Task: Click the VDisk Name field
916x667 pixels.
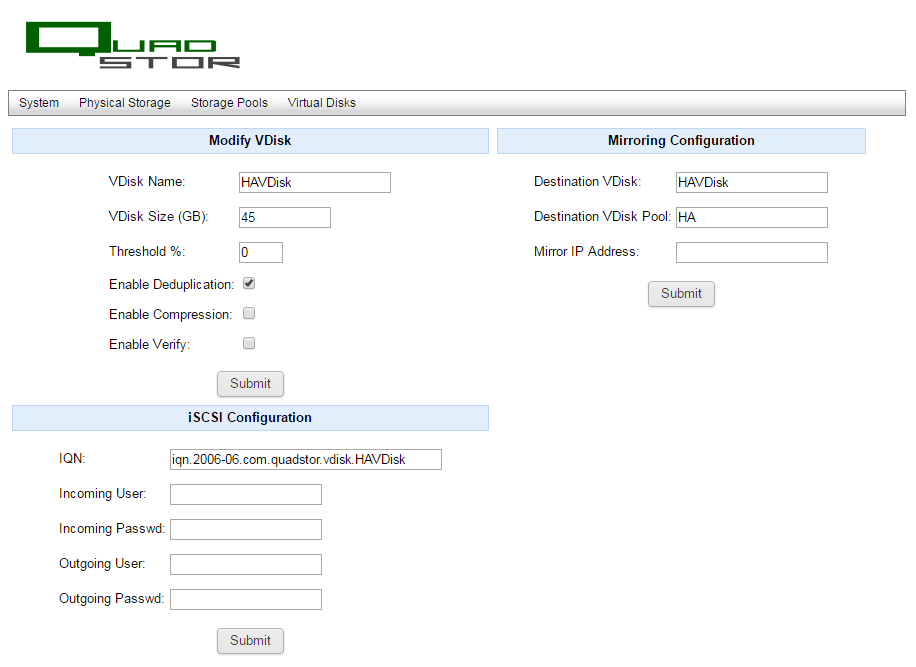Action: pyautogui.click(x=315, y=182)
